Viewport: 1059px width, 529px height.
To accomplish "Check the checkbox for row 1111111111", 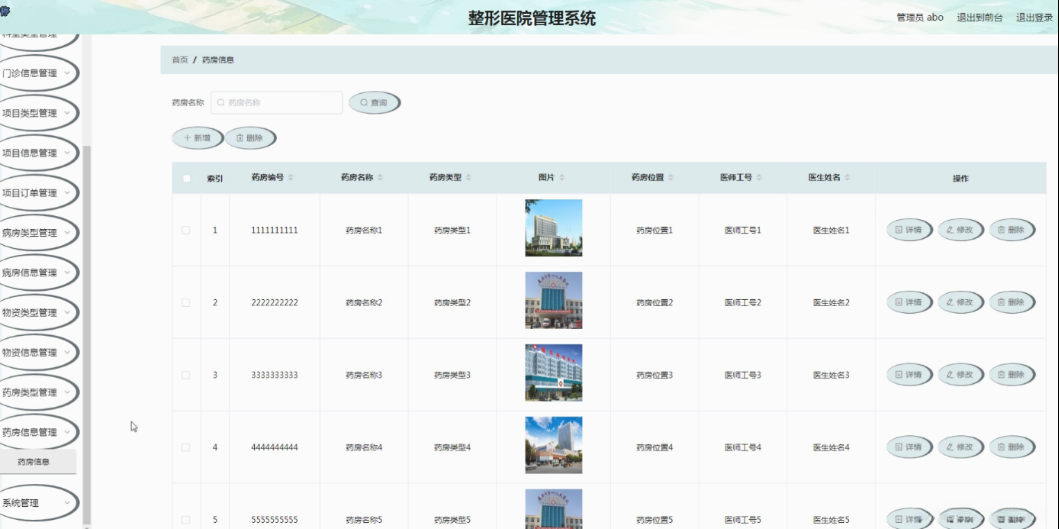I will click(x=186, y=230).
